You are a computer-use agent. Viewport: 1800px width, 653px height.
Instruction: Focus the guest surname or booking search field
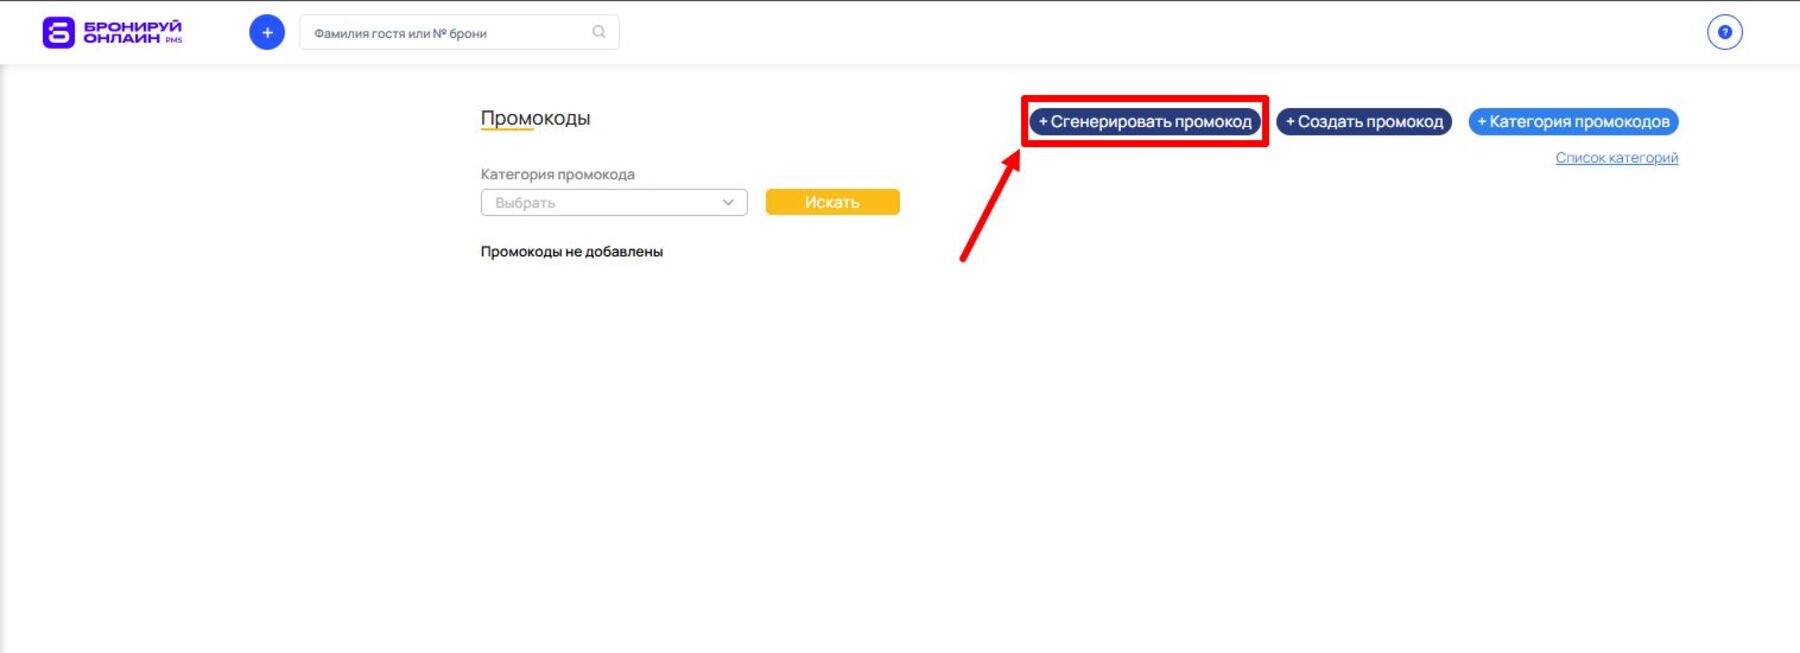(445, 33)
